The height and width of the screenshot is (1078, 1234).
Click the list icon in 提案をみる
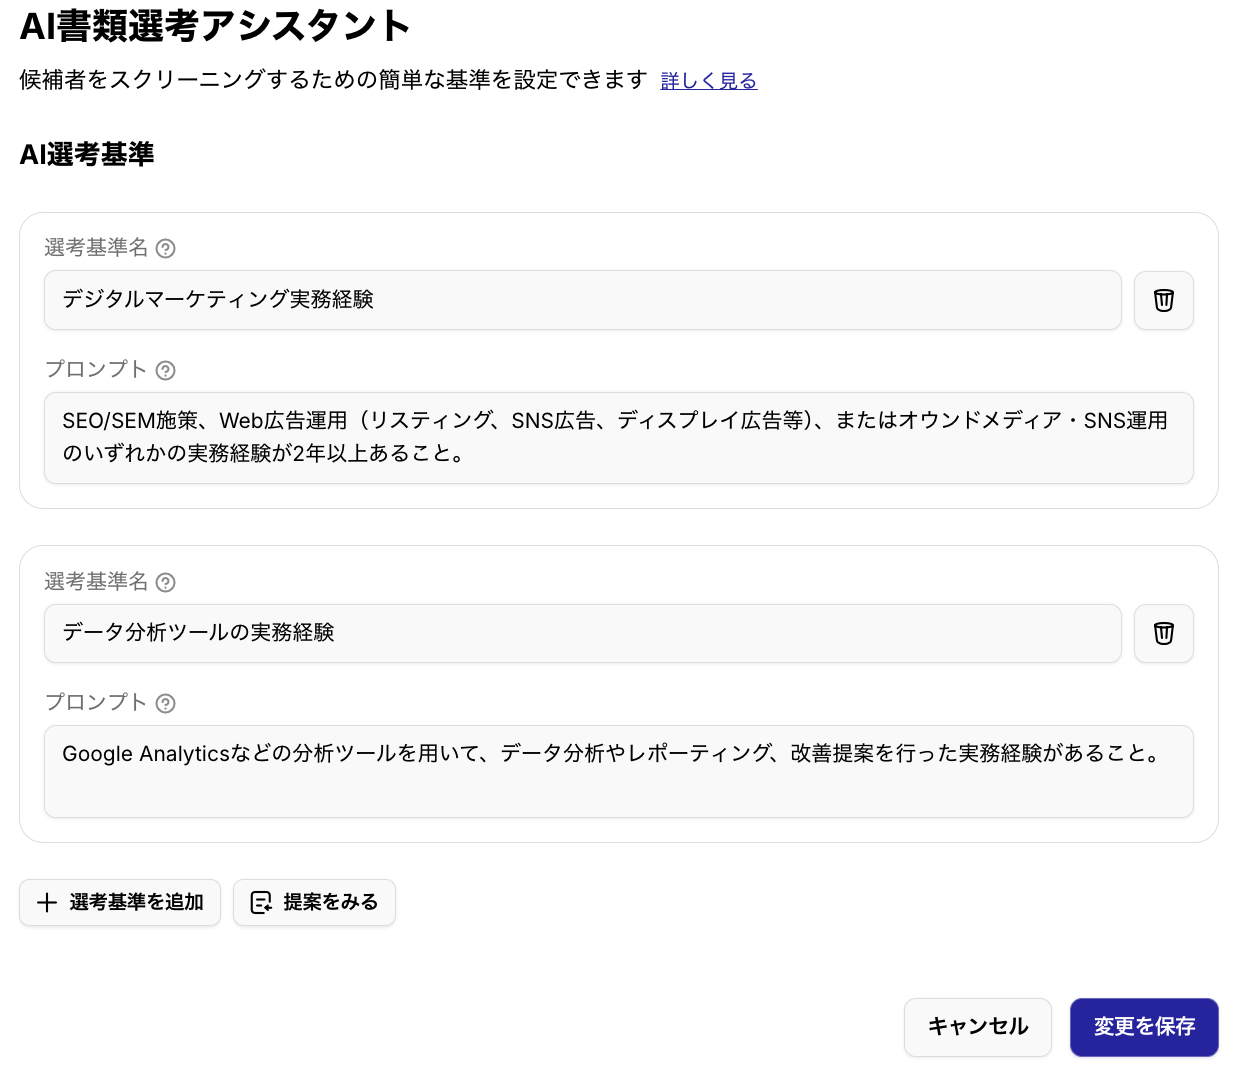[x=261, y=903]
